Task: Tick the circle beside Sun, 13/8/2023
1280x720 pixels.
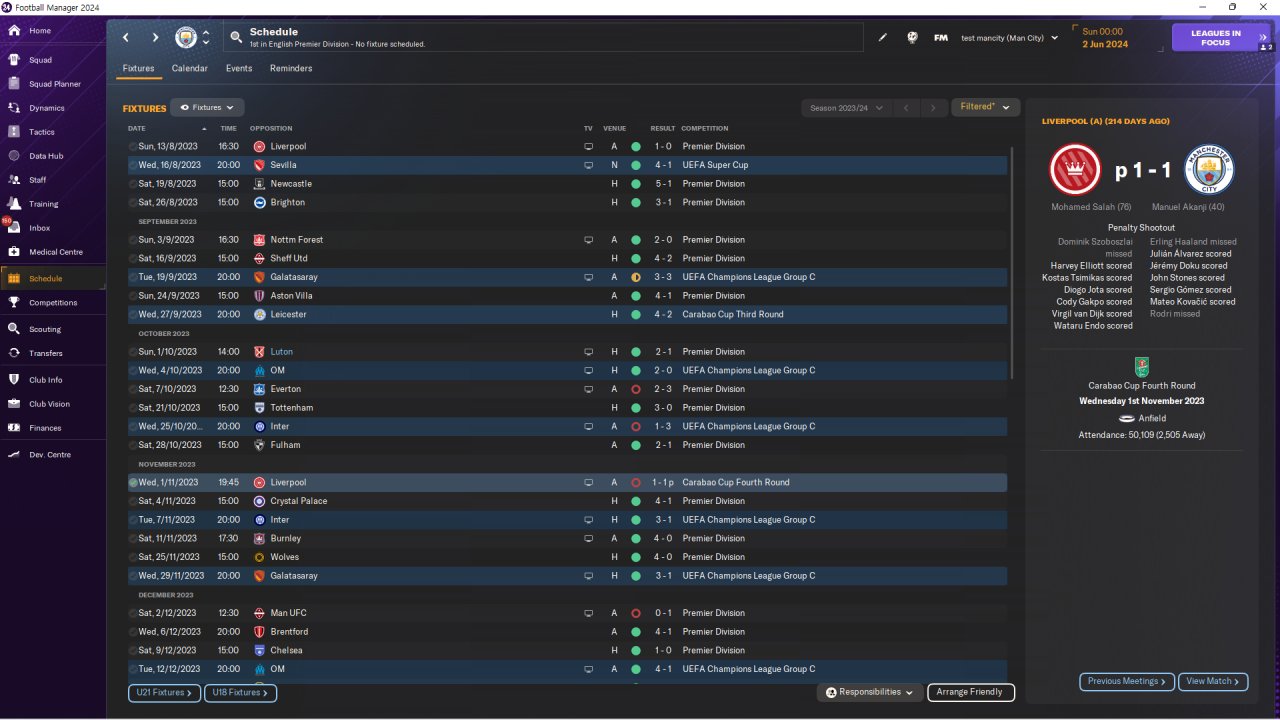Action: click(x=133, y=147)
